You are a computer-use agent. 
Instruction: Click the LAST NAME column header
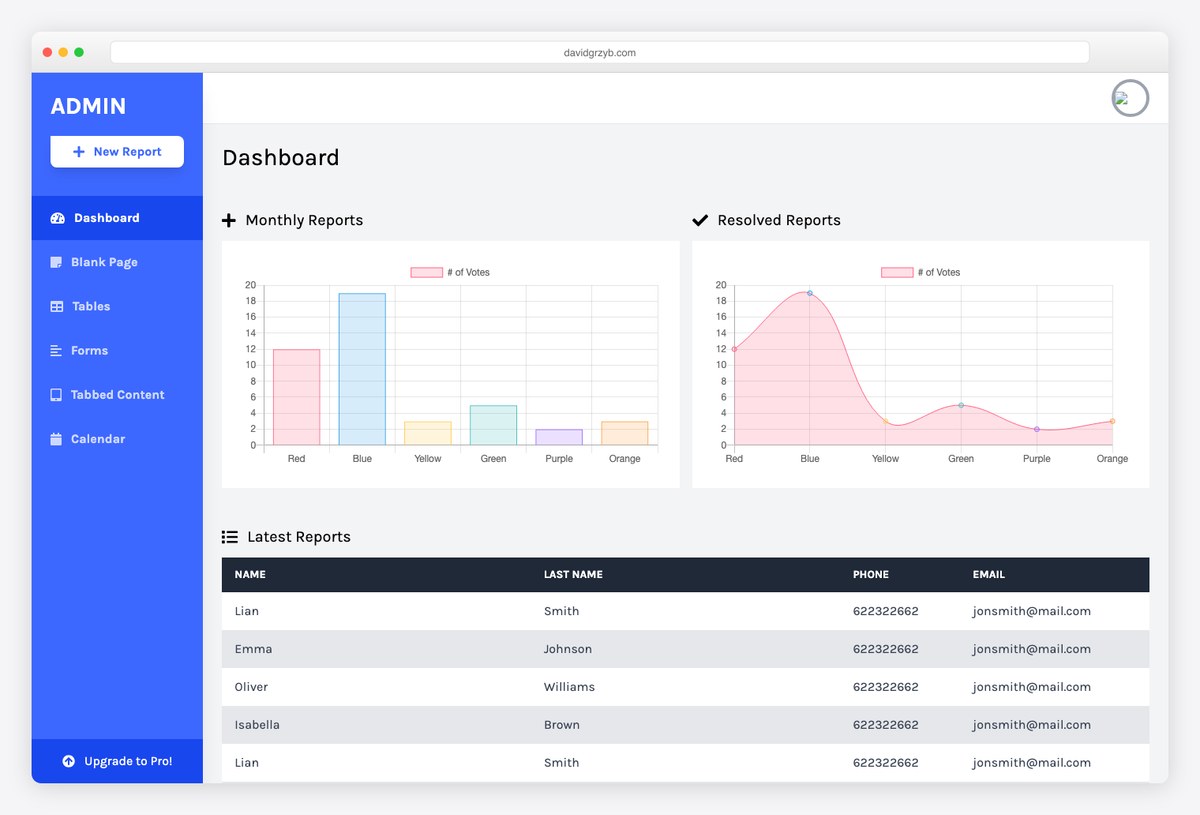[573, 575]
